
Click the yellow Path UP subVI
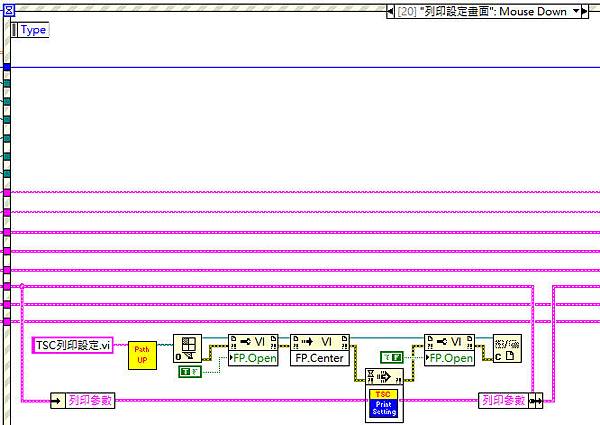tap(142, 355)
